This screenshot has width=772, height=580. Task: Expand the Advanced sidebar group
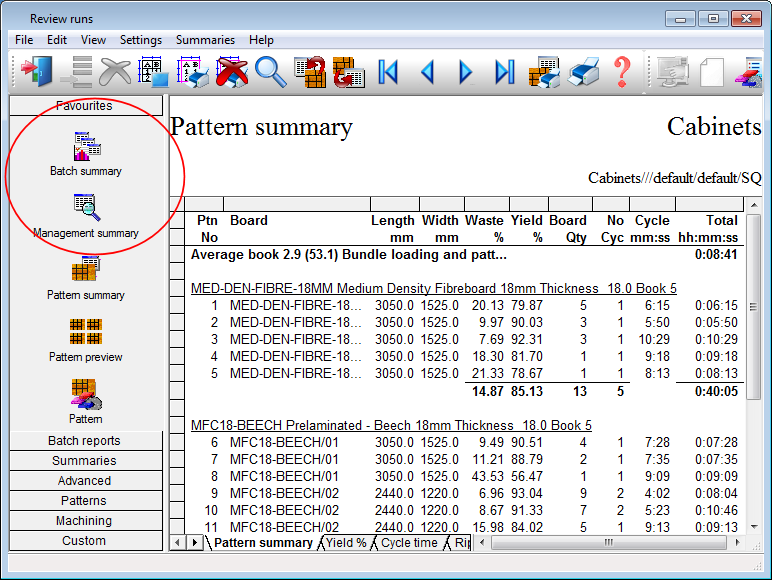coord(86,481)
